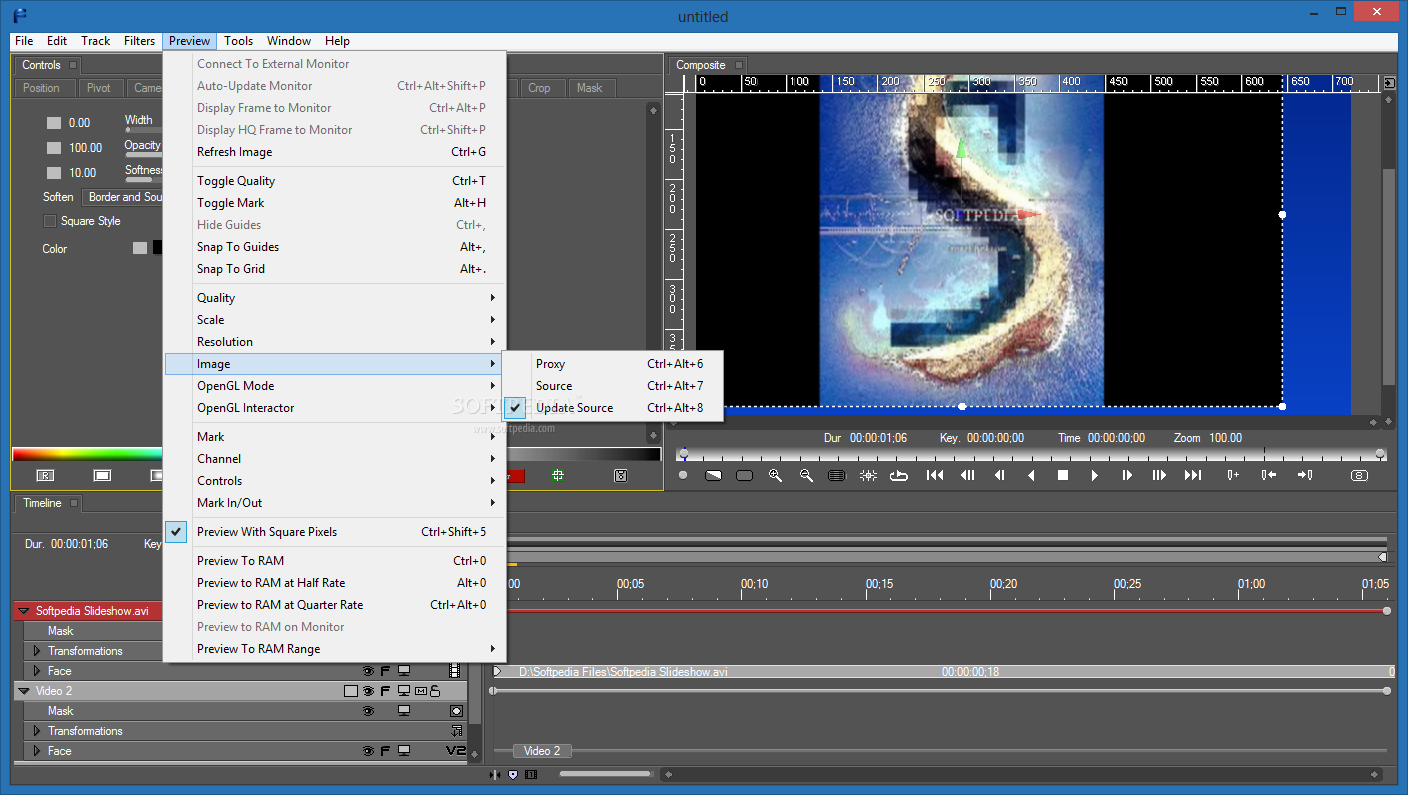Click the green crosshair icon in Controls panel
The height and width of the screenshot is (795, 1408).
pos(558,476)
